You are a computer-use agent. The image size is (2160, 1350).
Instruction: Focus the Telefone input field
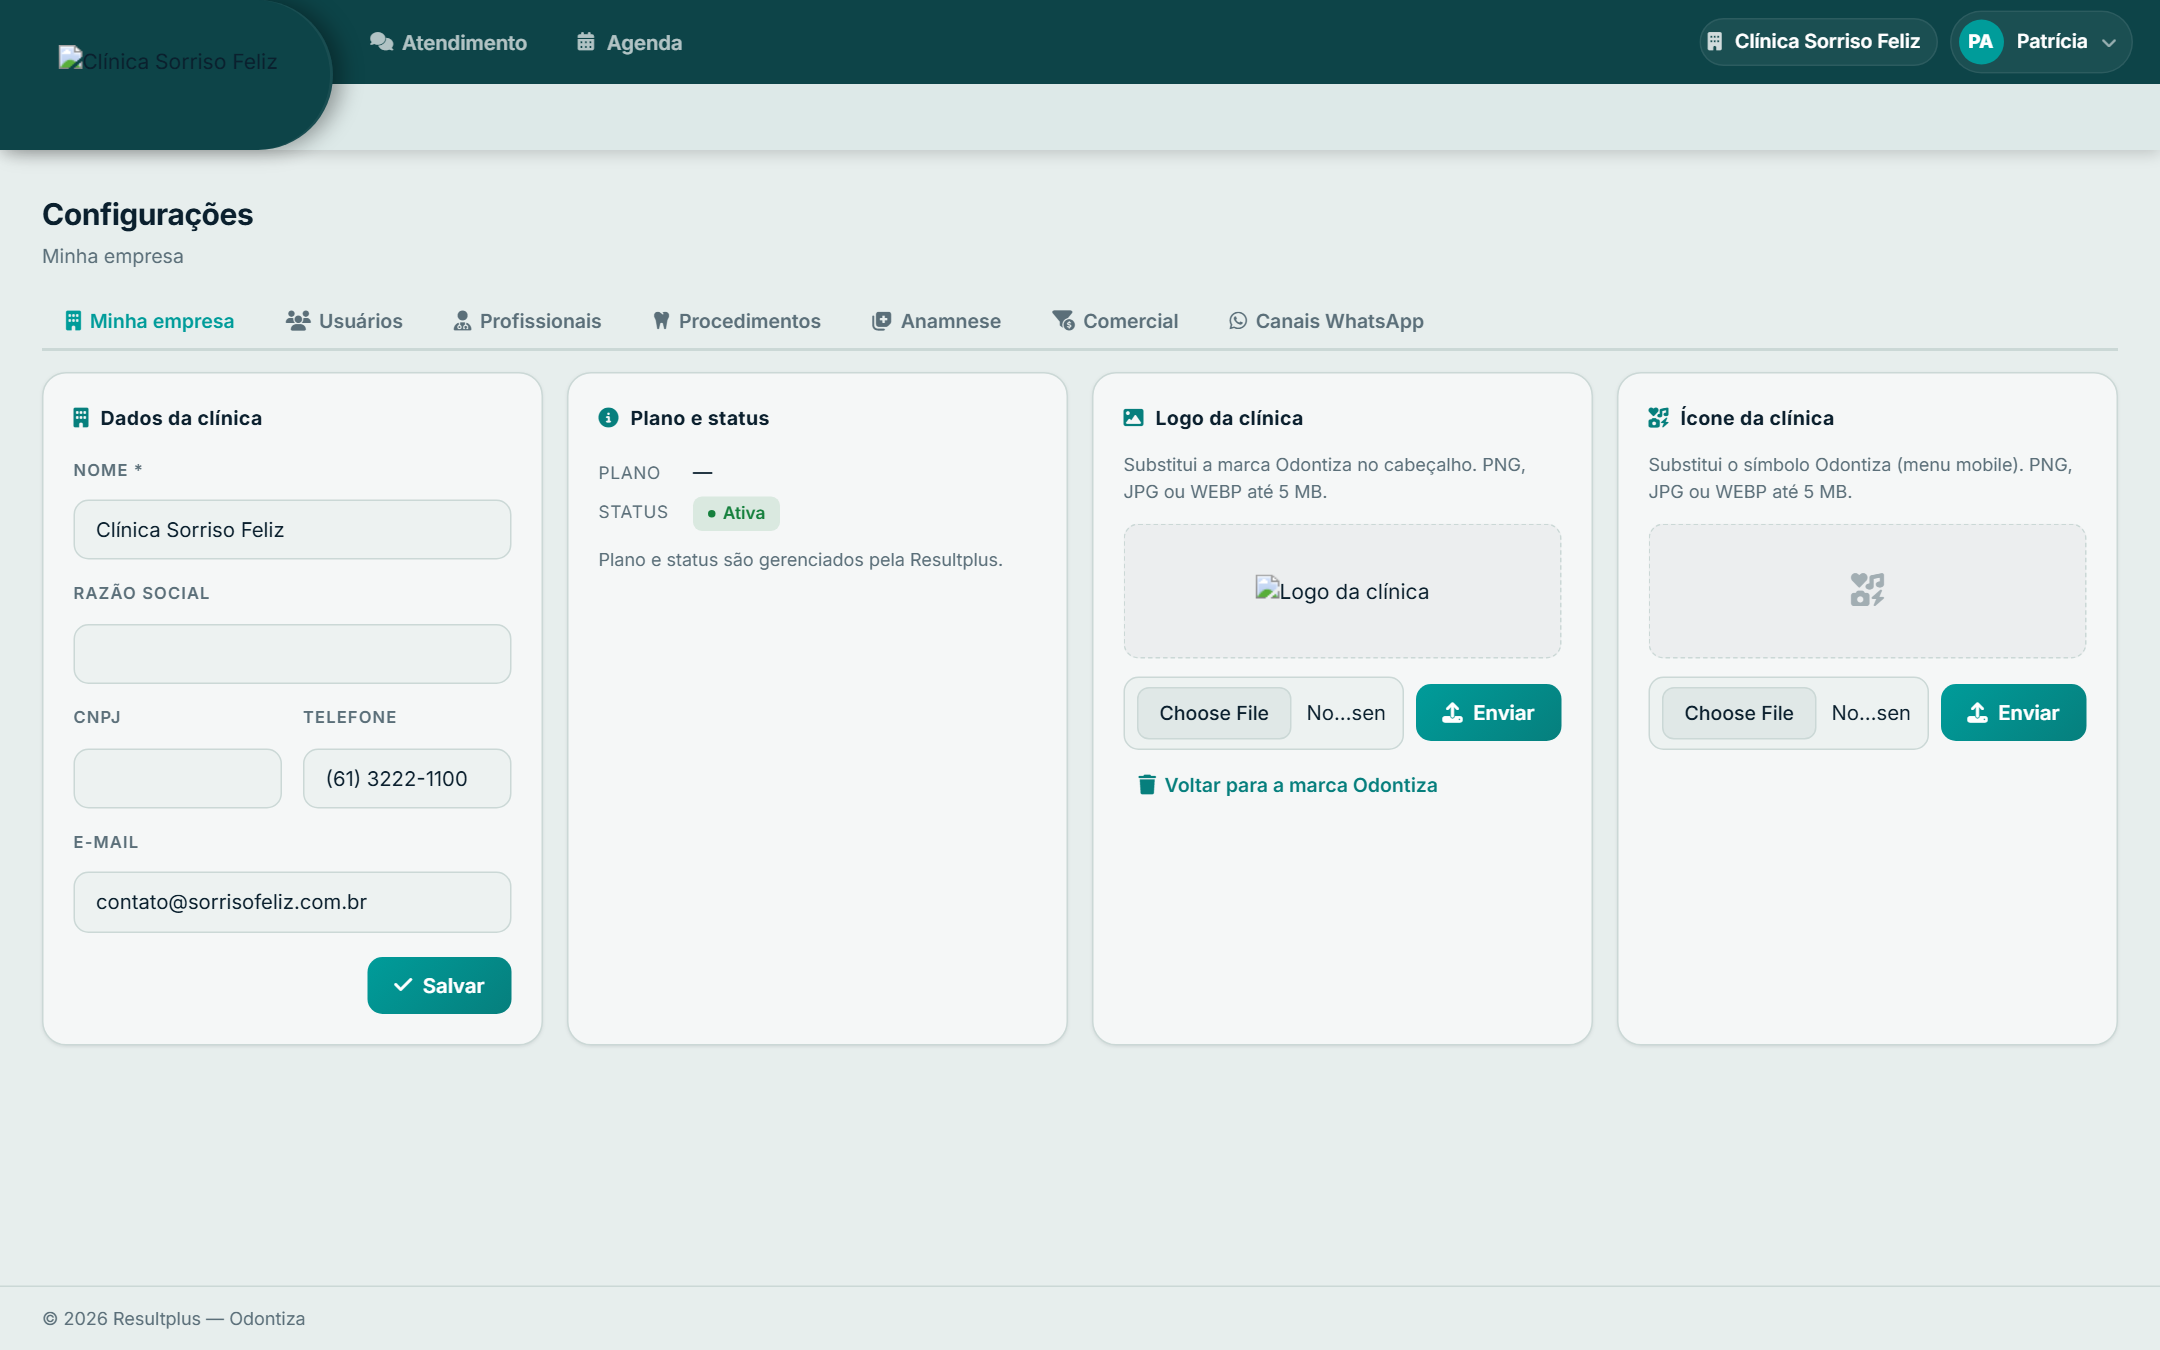[x=407, y=778]
